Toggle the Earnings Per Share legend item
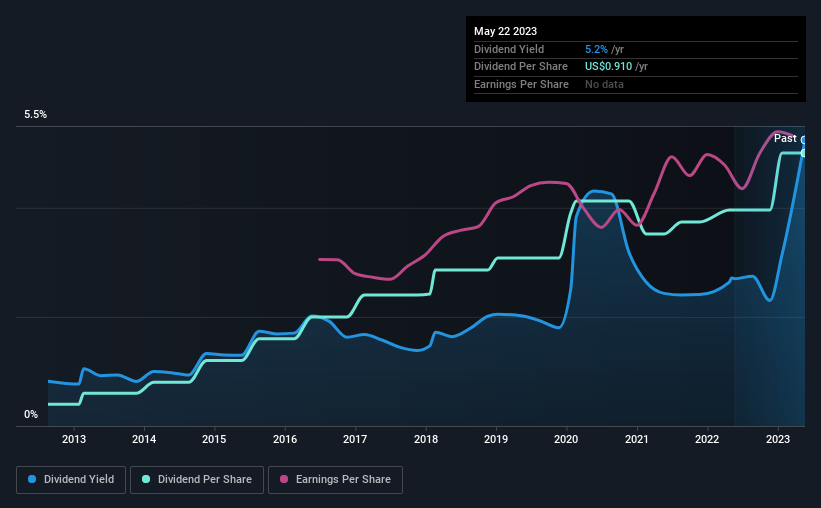The width and height of the screenshot is (821, 508). tap(335, 480)
